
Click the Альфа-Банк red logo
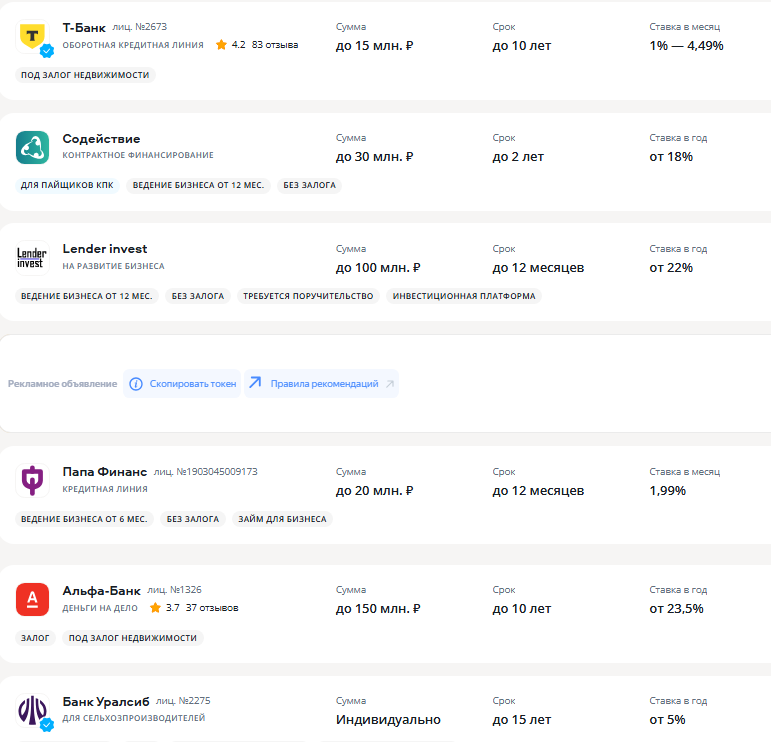pyautogui.click(x=32, y=599)
